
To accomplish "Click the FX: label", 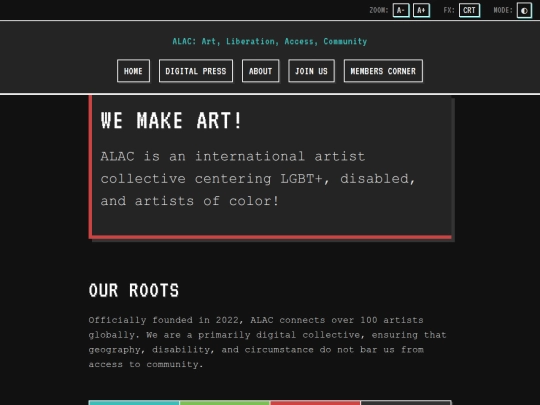I will click(x=449, y=10).
